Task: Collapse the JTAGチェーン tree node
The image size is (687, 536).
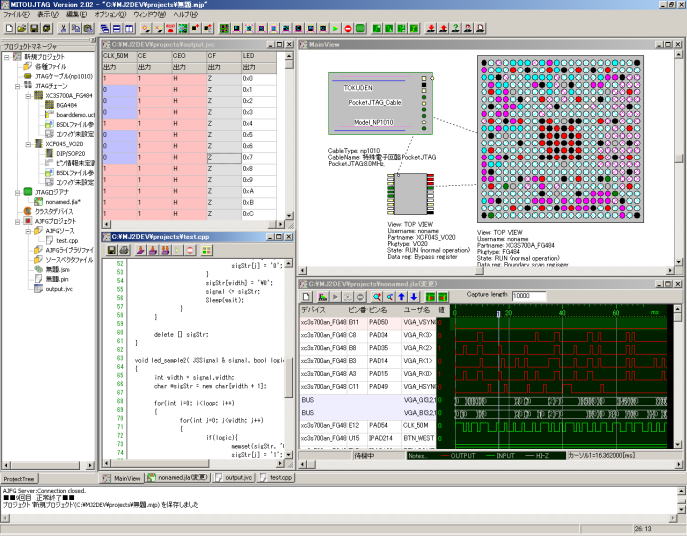Action: tap(18, 86)
